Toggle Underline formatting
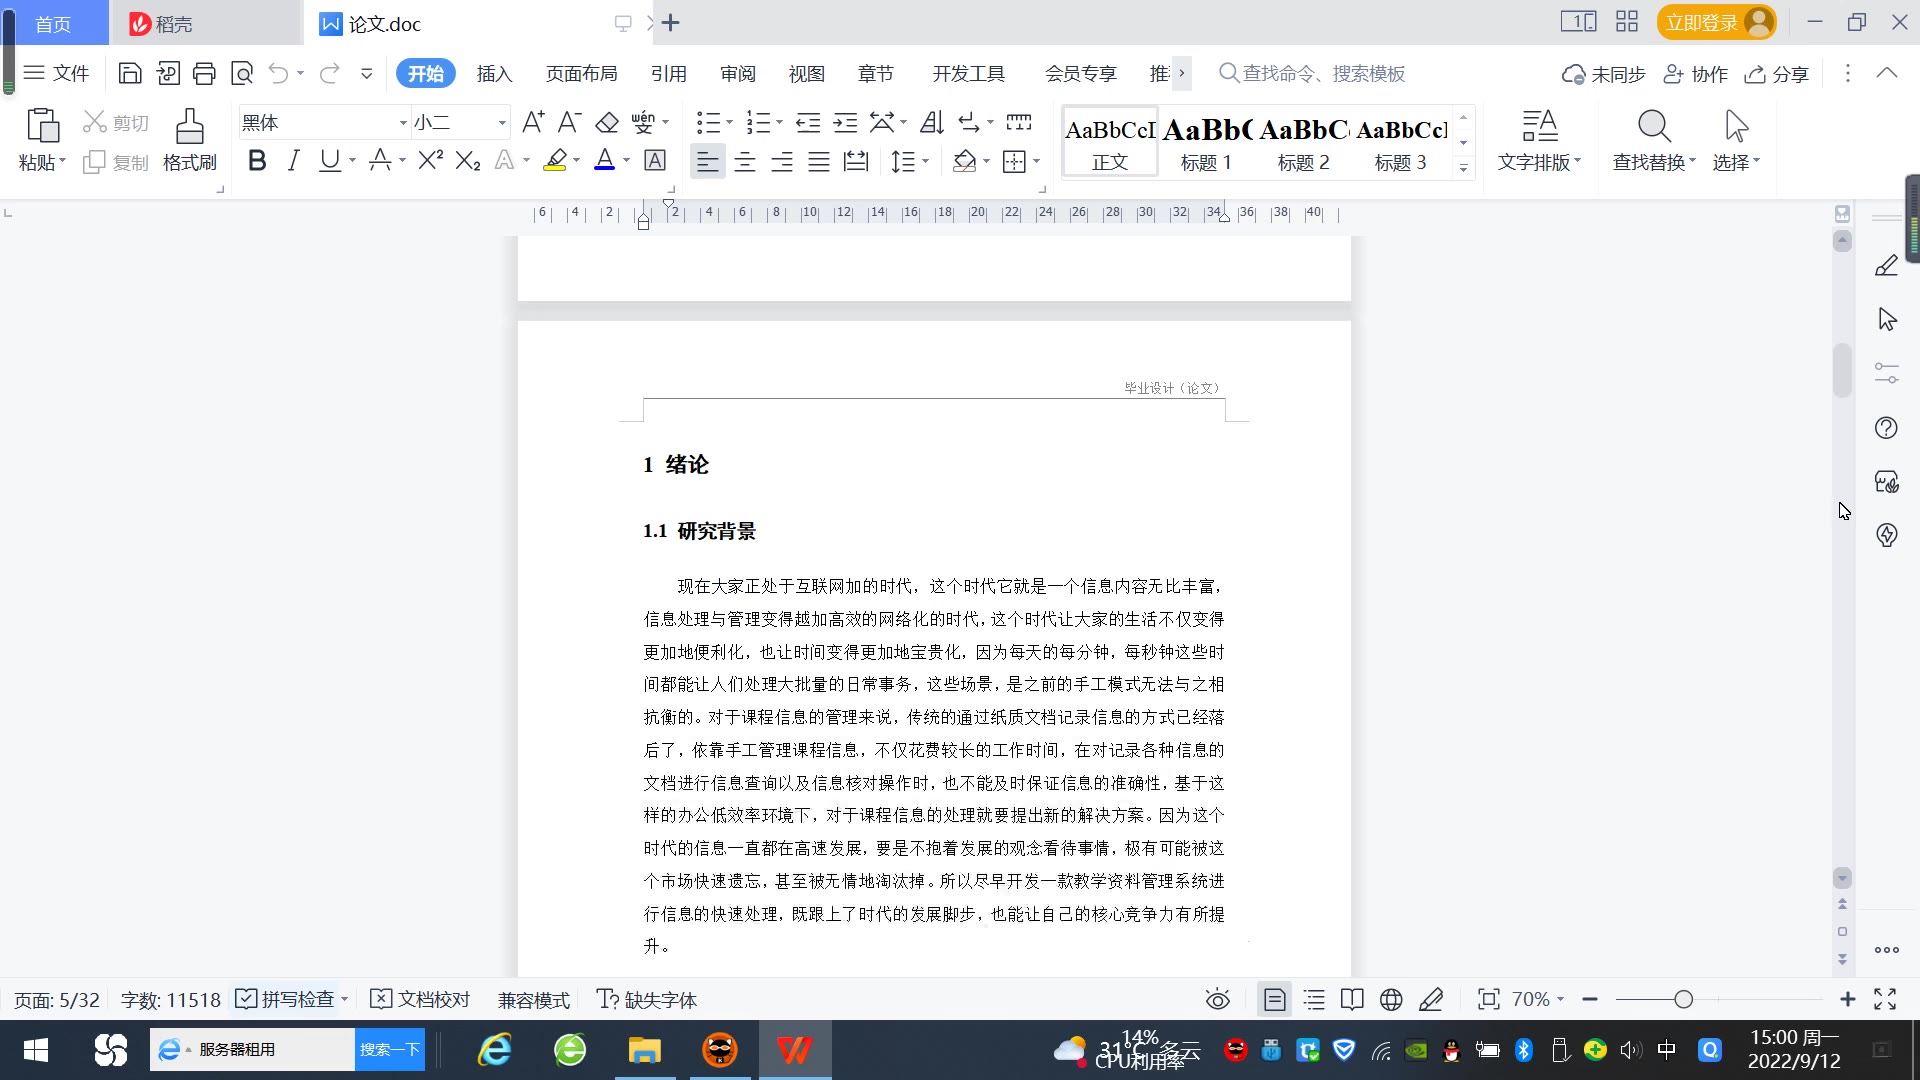1920x1080 pixels. (329, 160)
